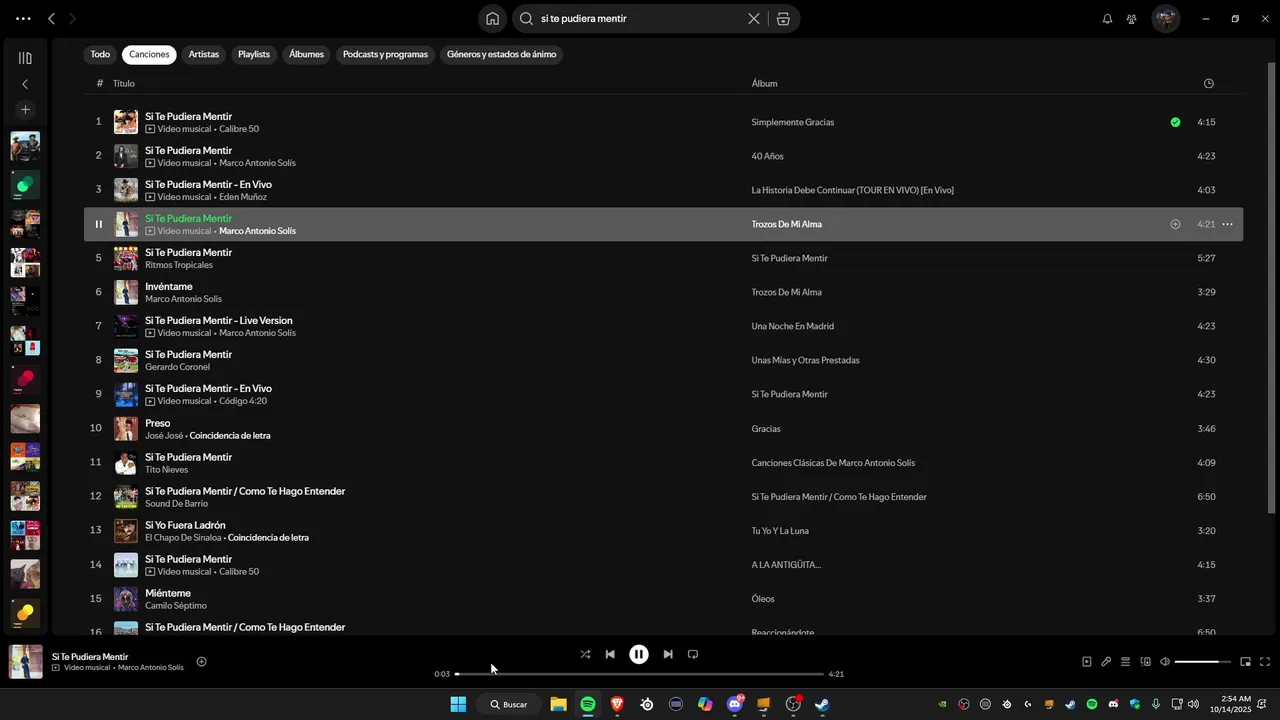Open the playback queue
This screenshot has width=1280, height=720.
(x=1125, y=661)
